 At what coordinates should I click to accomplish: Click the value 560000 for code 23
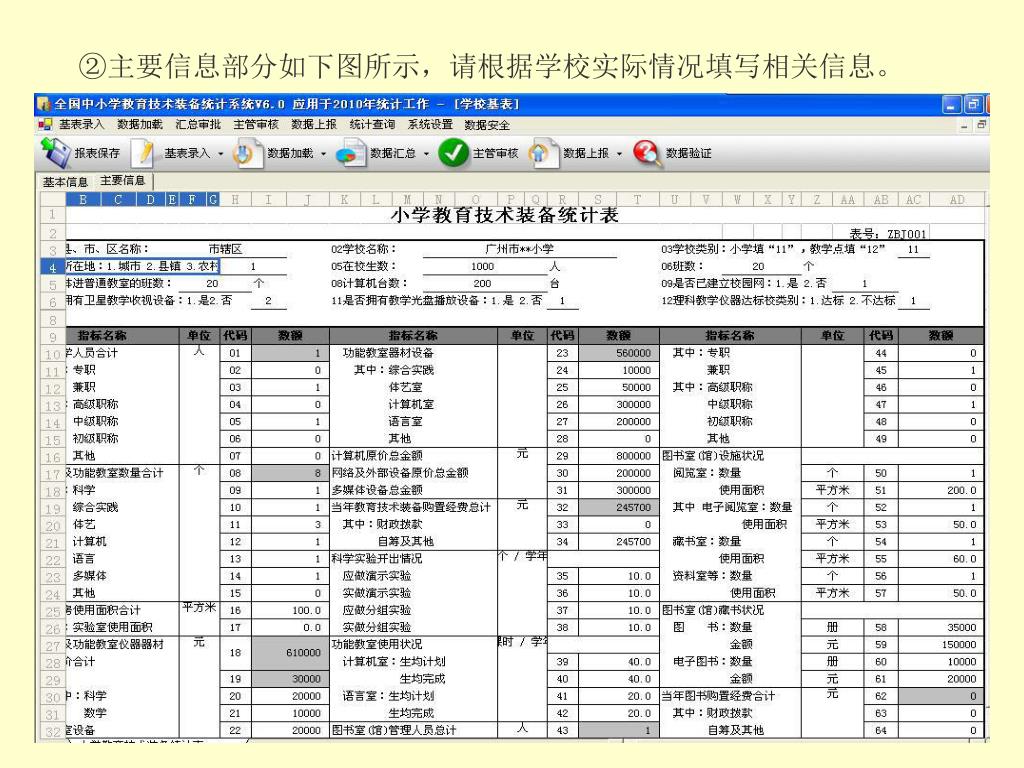tap(619, 353)
